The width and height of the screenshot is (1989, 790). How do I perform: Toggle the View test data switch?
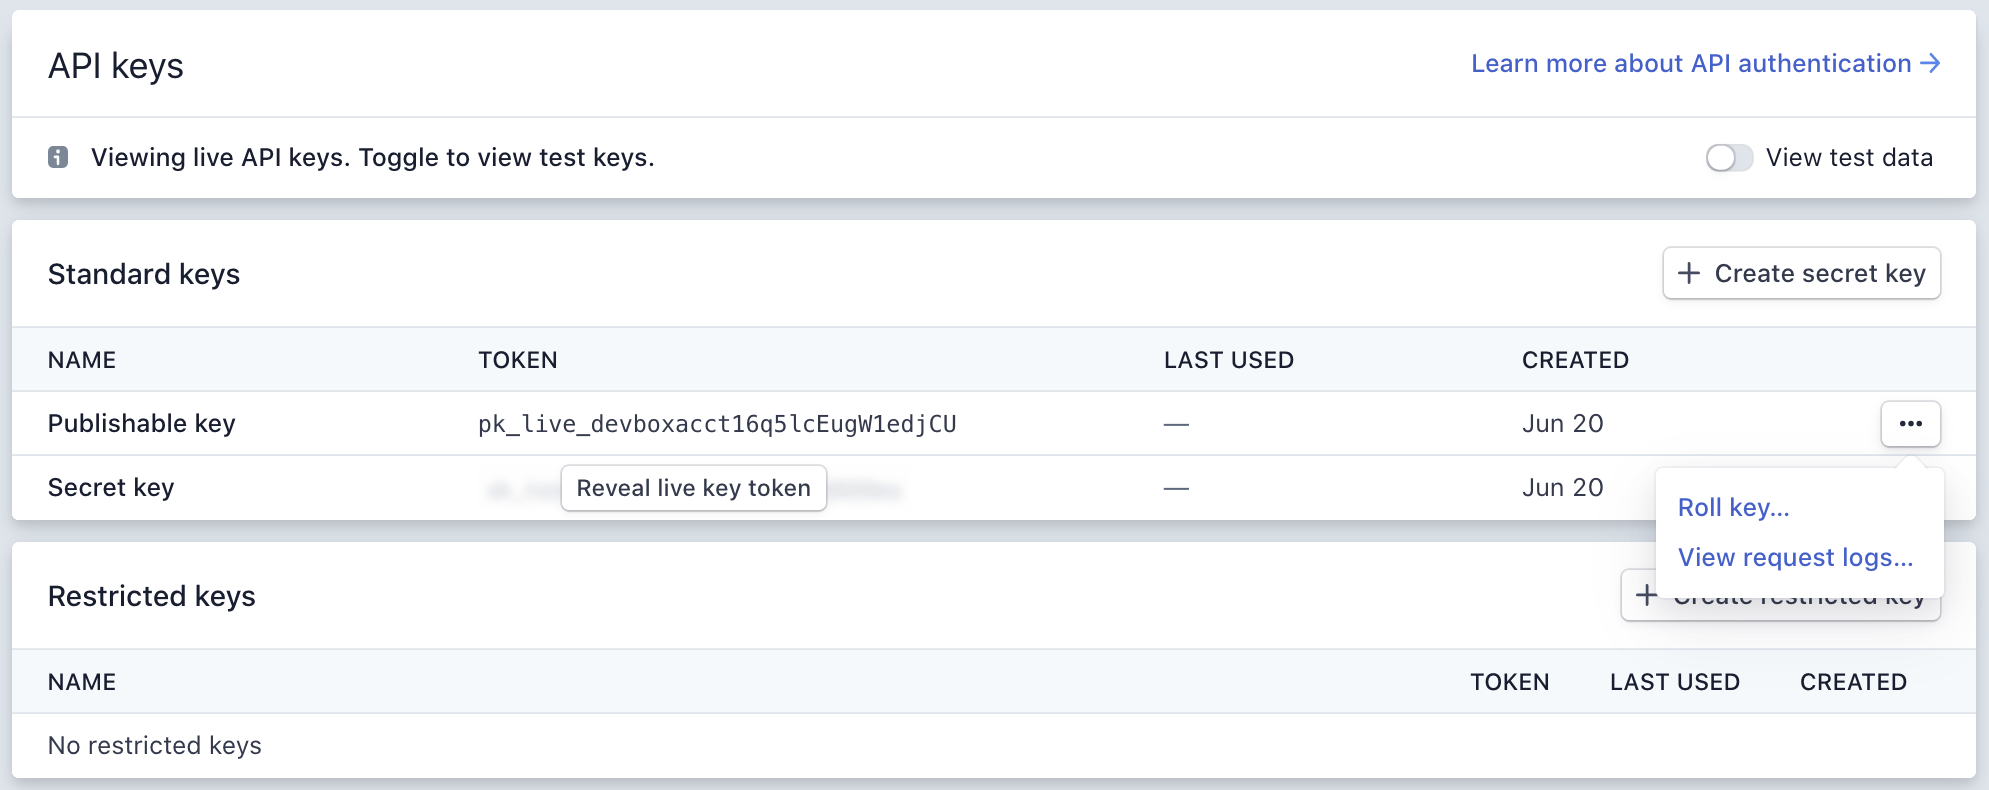point(1729,158)
